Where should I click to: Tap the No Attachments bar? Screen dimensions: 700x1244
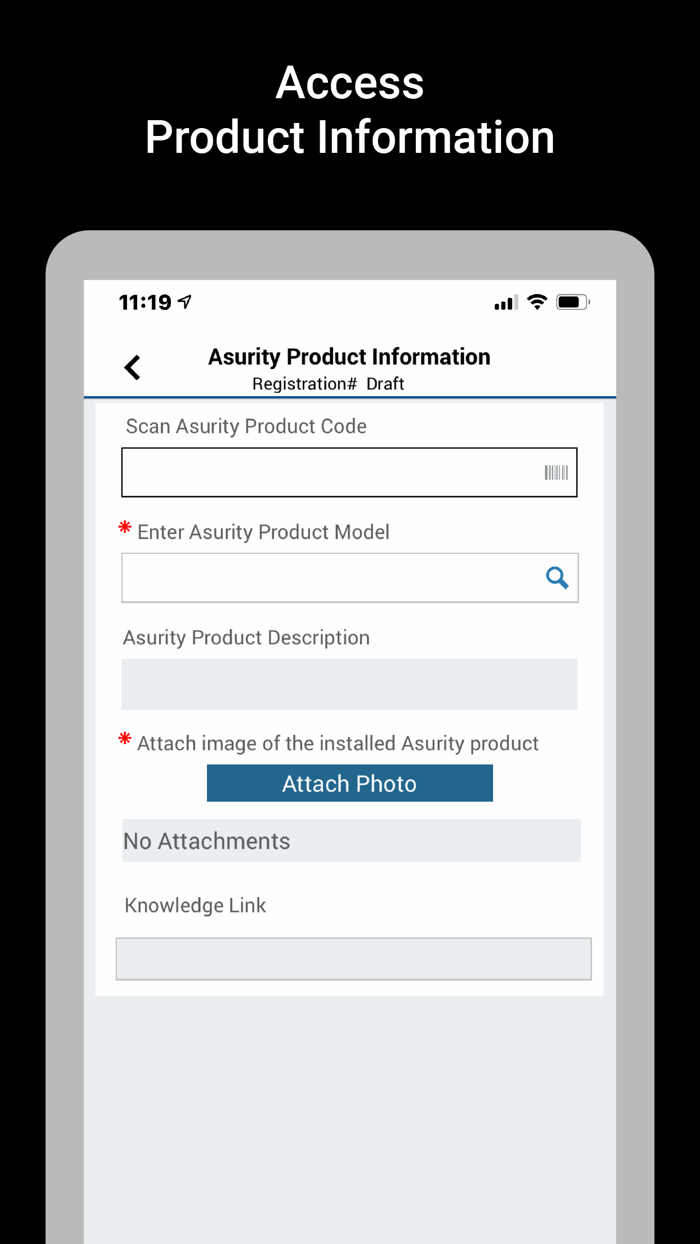(349, 840)
